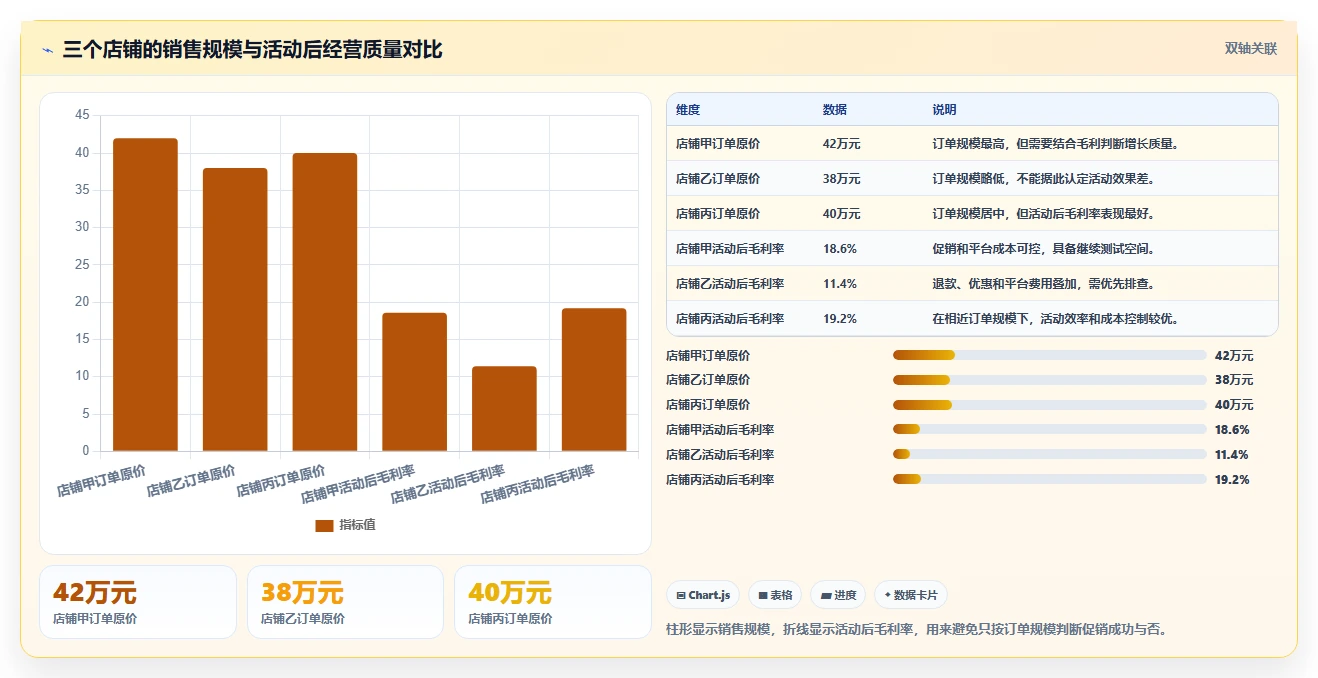Image resolution: width=1318 pixels, height=678 pixels.
Task: Click the 18.6% table data cell
Action: coord(840,249)
